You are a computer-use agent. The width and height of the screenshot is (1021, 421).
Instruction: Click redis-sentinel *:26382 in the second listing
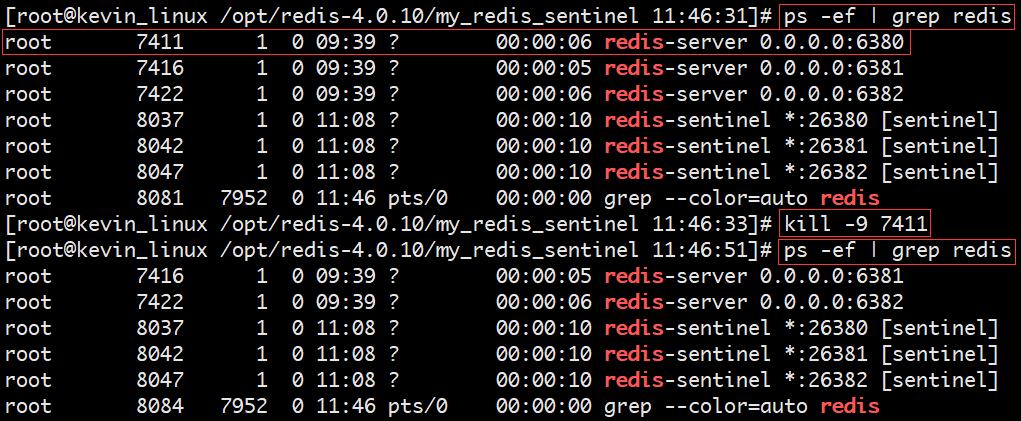click(x=736, y=381)
